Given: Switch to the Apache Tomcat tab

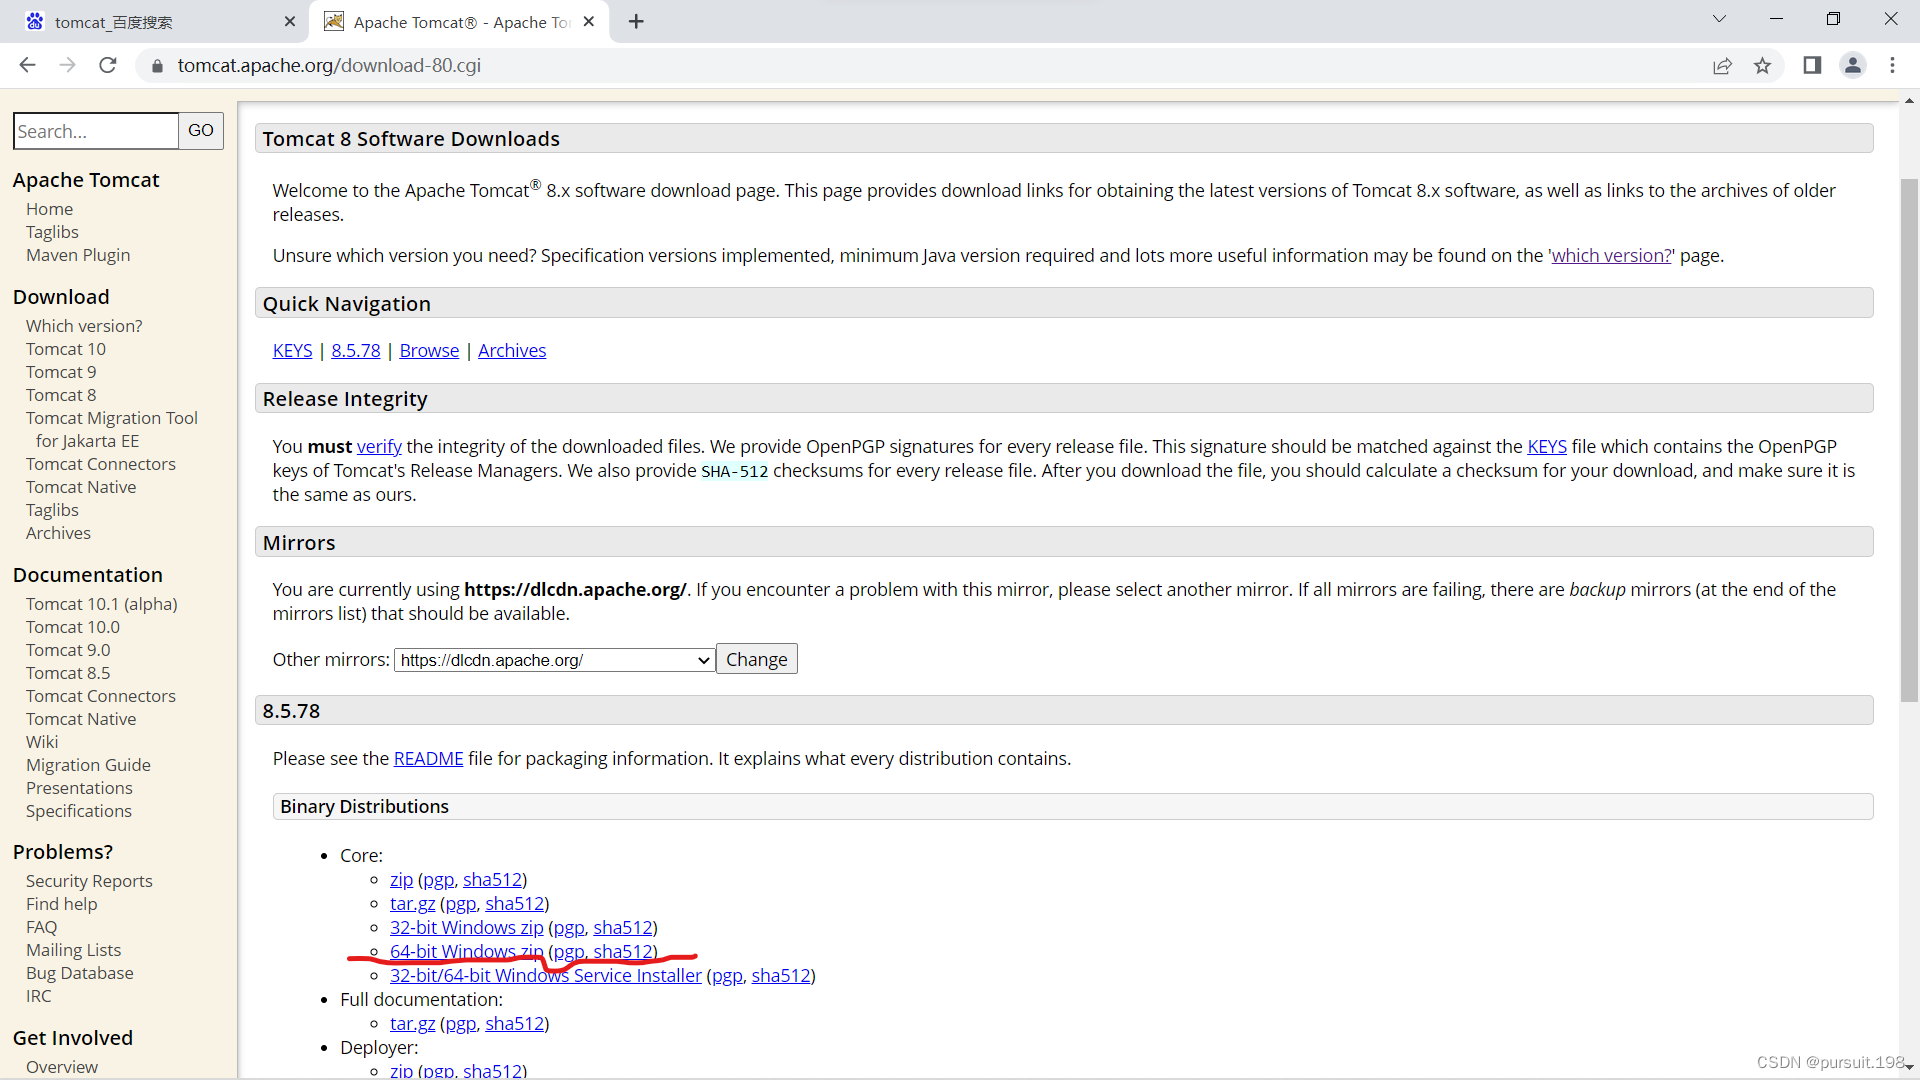Looking at the screenshot, I should [x=460, y=22].
